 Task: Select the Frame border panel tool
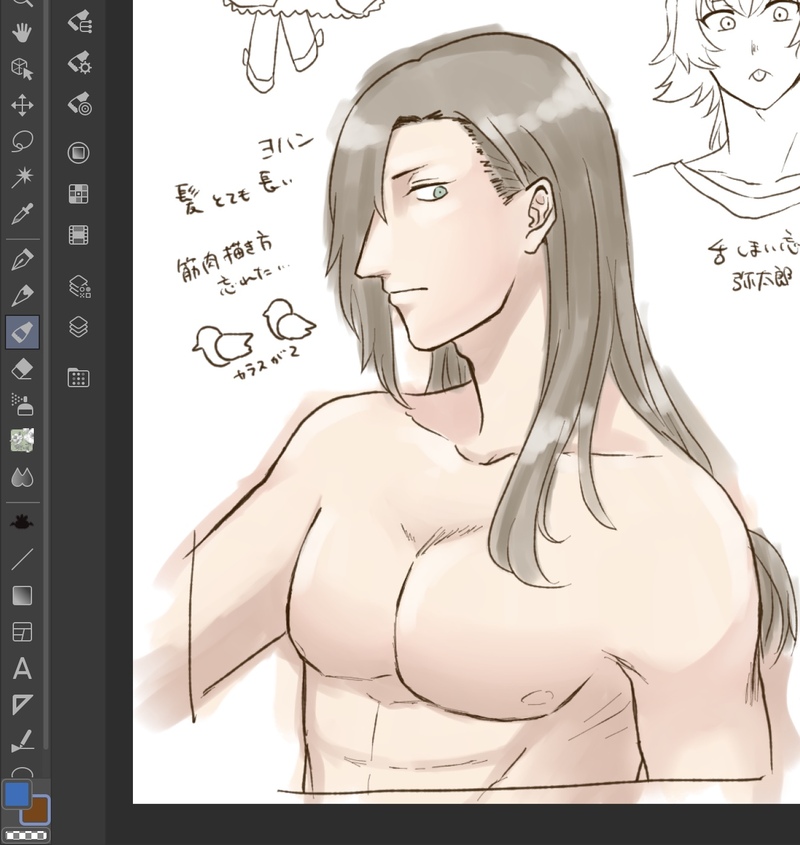pyautogui.click(x=22, y=632)
